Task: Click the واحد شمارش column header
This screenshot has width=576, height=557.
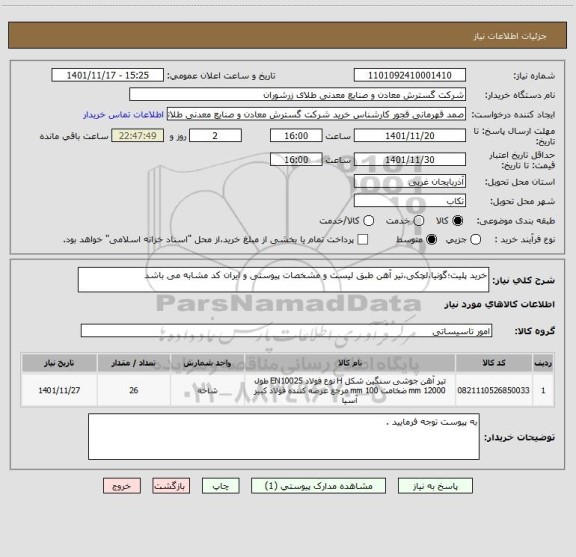Action: coord(208,363)
